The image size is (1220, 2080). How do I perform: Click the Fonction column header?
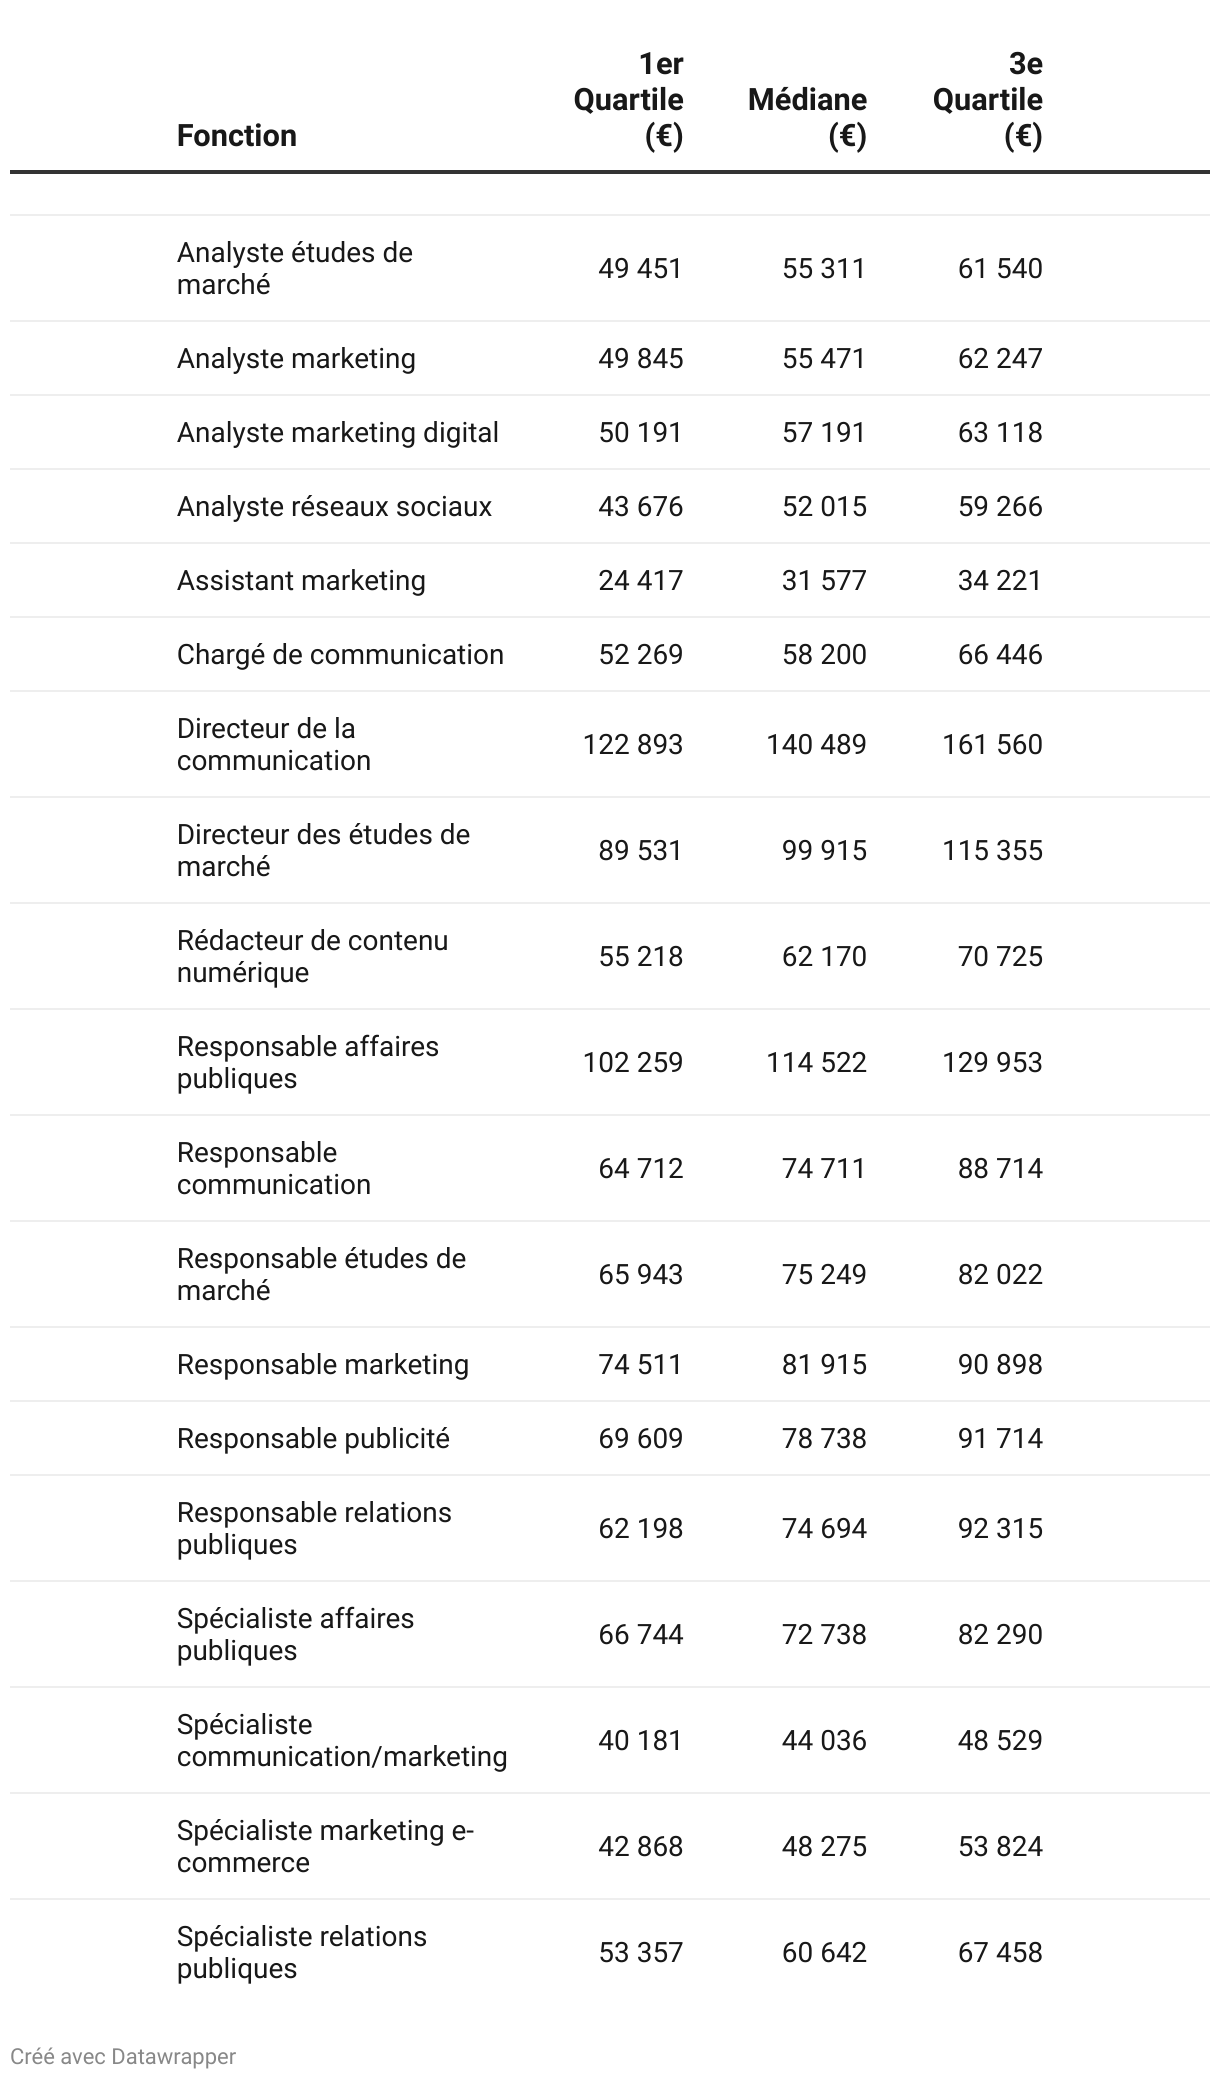[x=236, y=135]
